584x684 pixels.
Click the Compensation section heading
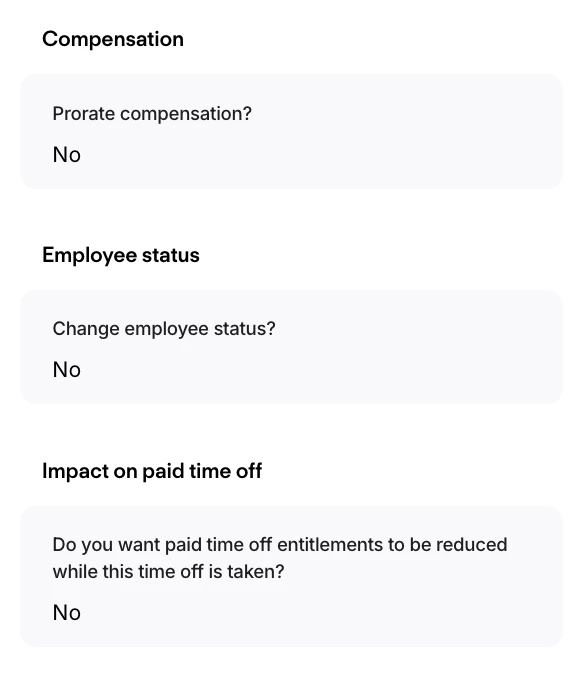coord(113,39)
